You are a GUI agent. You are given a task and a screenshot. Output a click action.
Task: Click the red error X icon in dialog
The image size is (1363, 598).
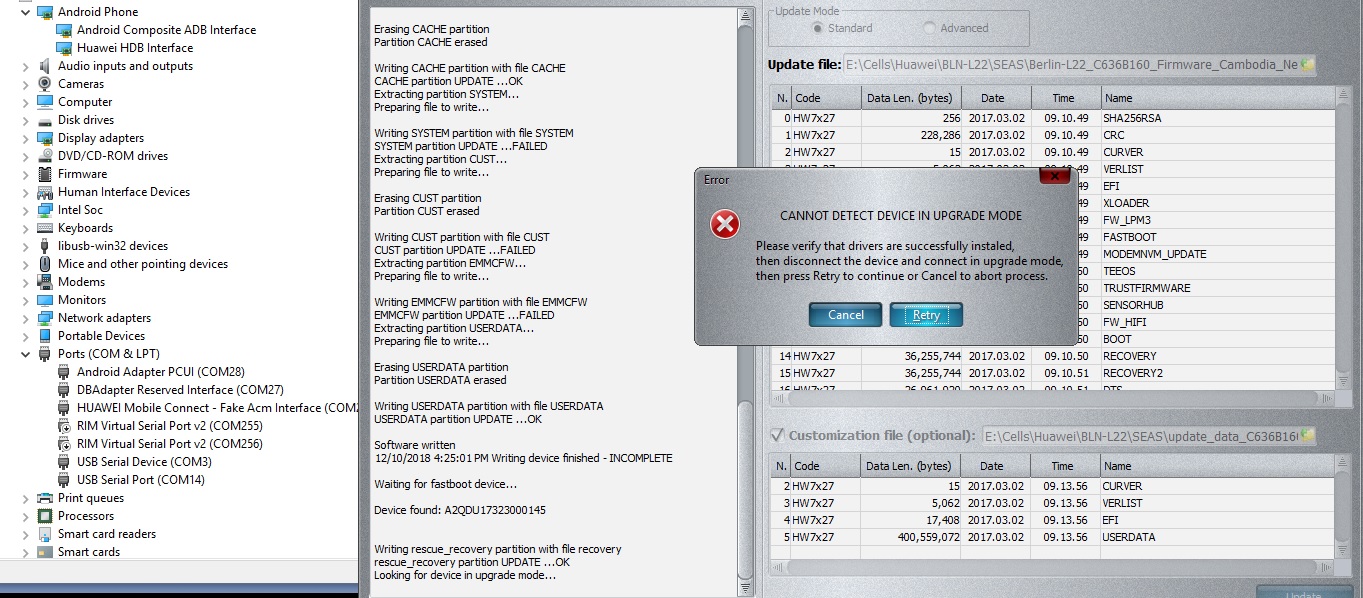coord(725,224)
